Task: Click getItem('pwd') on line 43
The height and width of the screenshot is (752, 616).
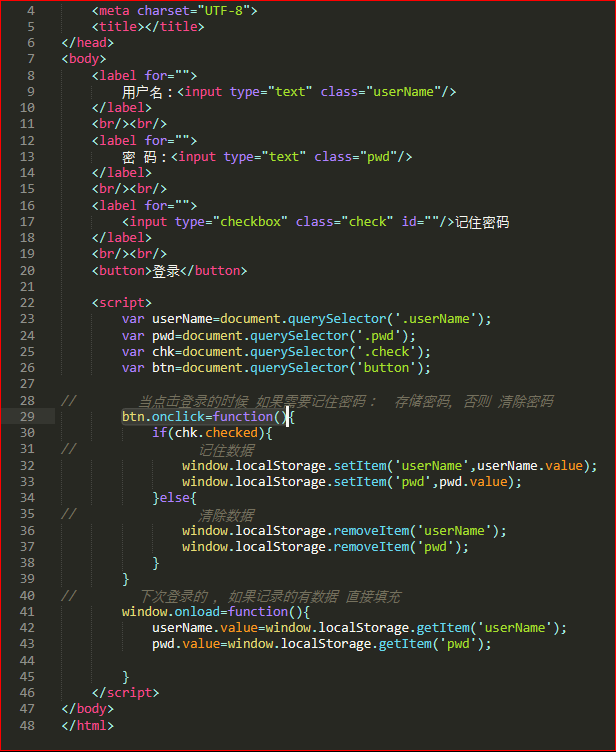Action: pos(431,644)
